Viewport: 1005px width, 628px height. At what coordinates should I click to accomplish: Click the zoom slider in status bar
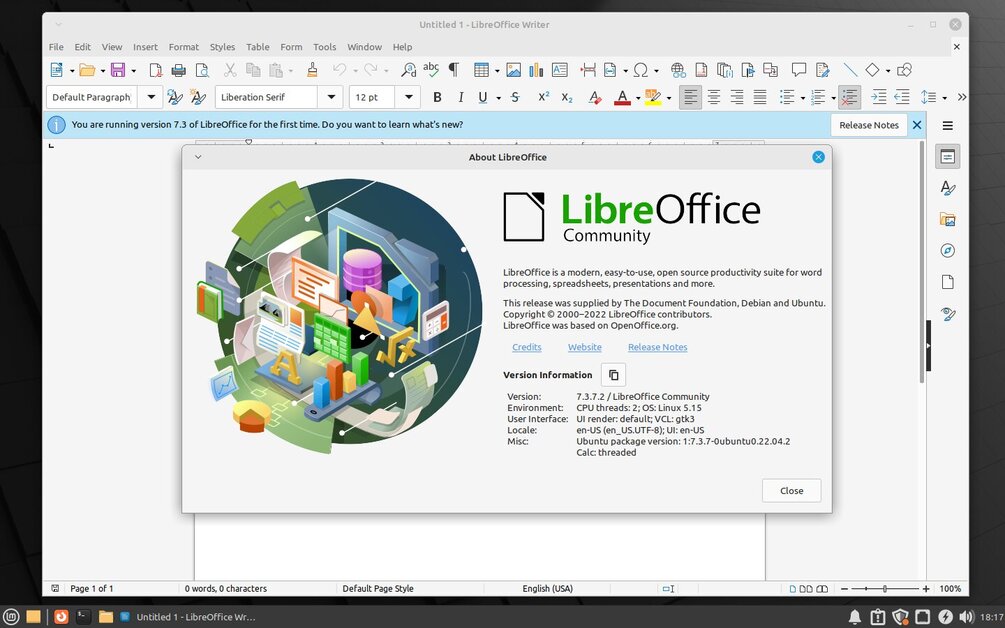[x=885, y=588]
